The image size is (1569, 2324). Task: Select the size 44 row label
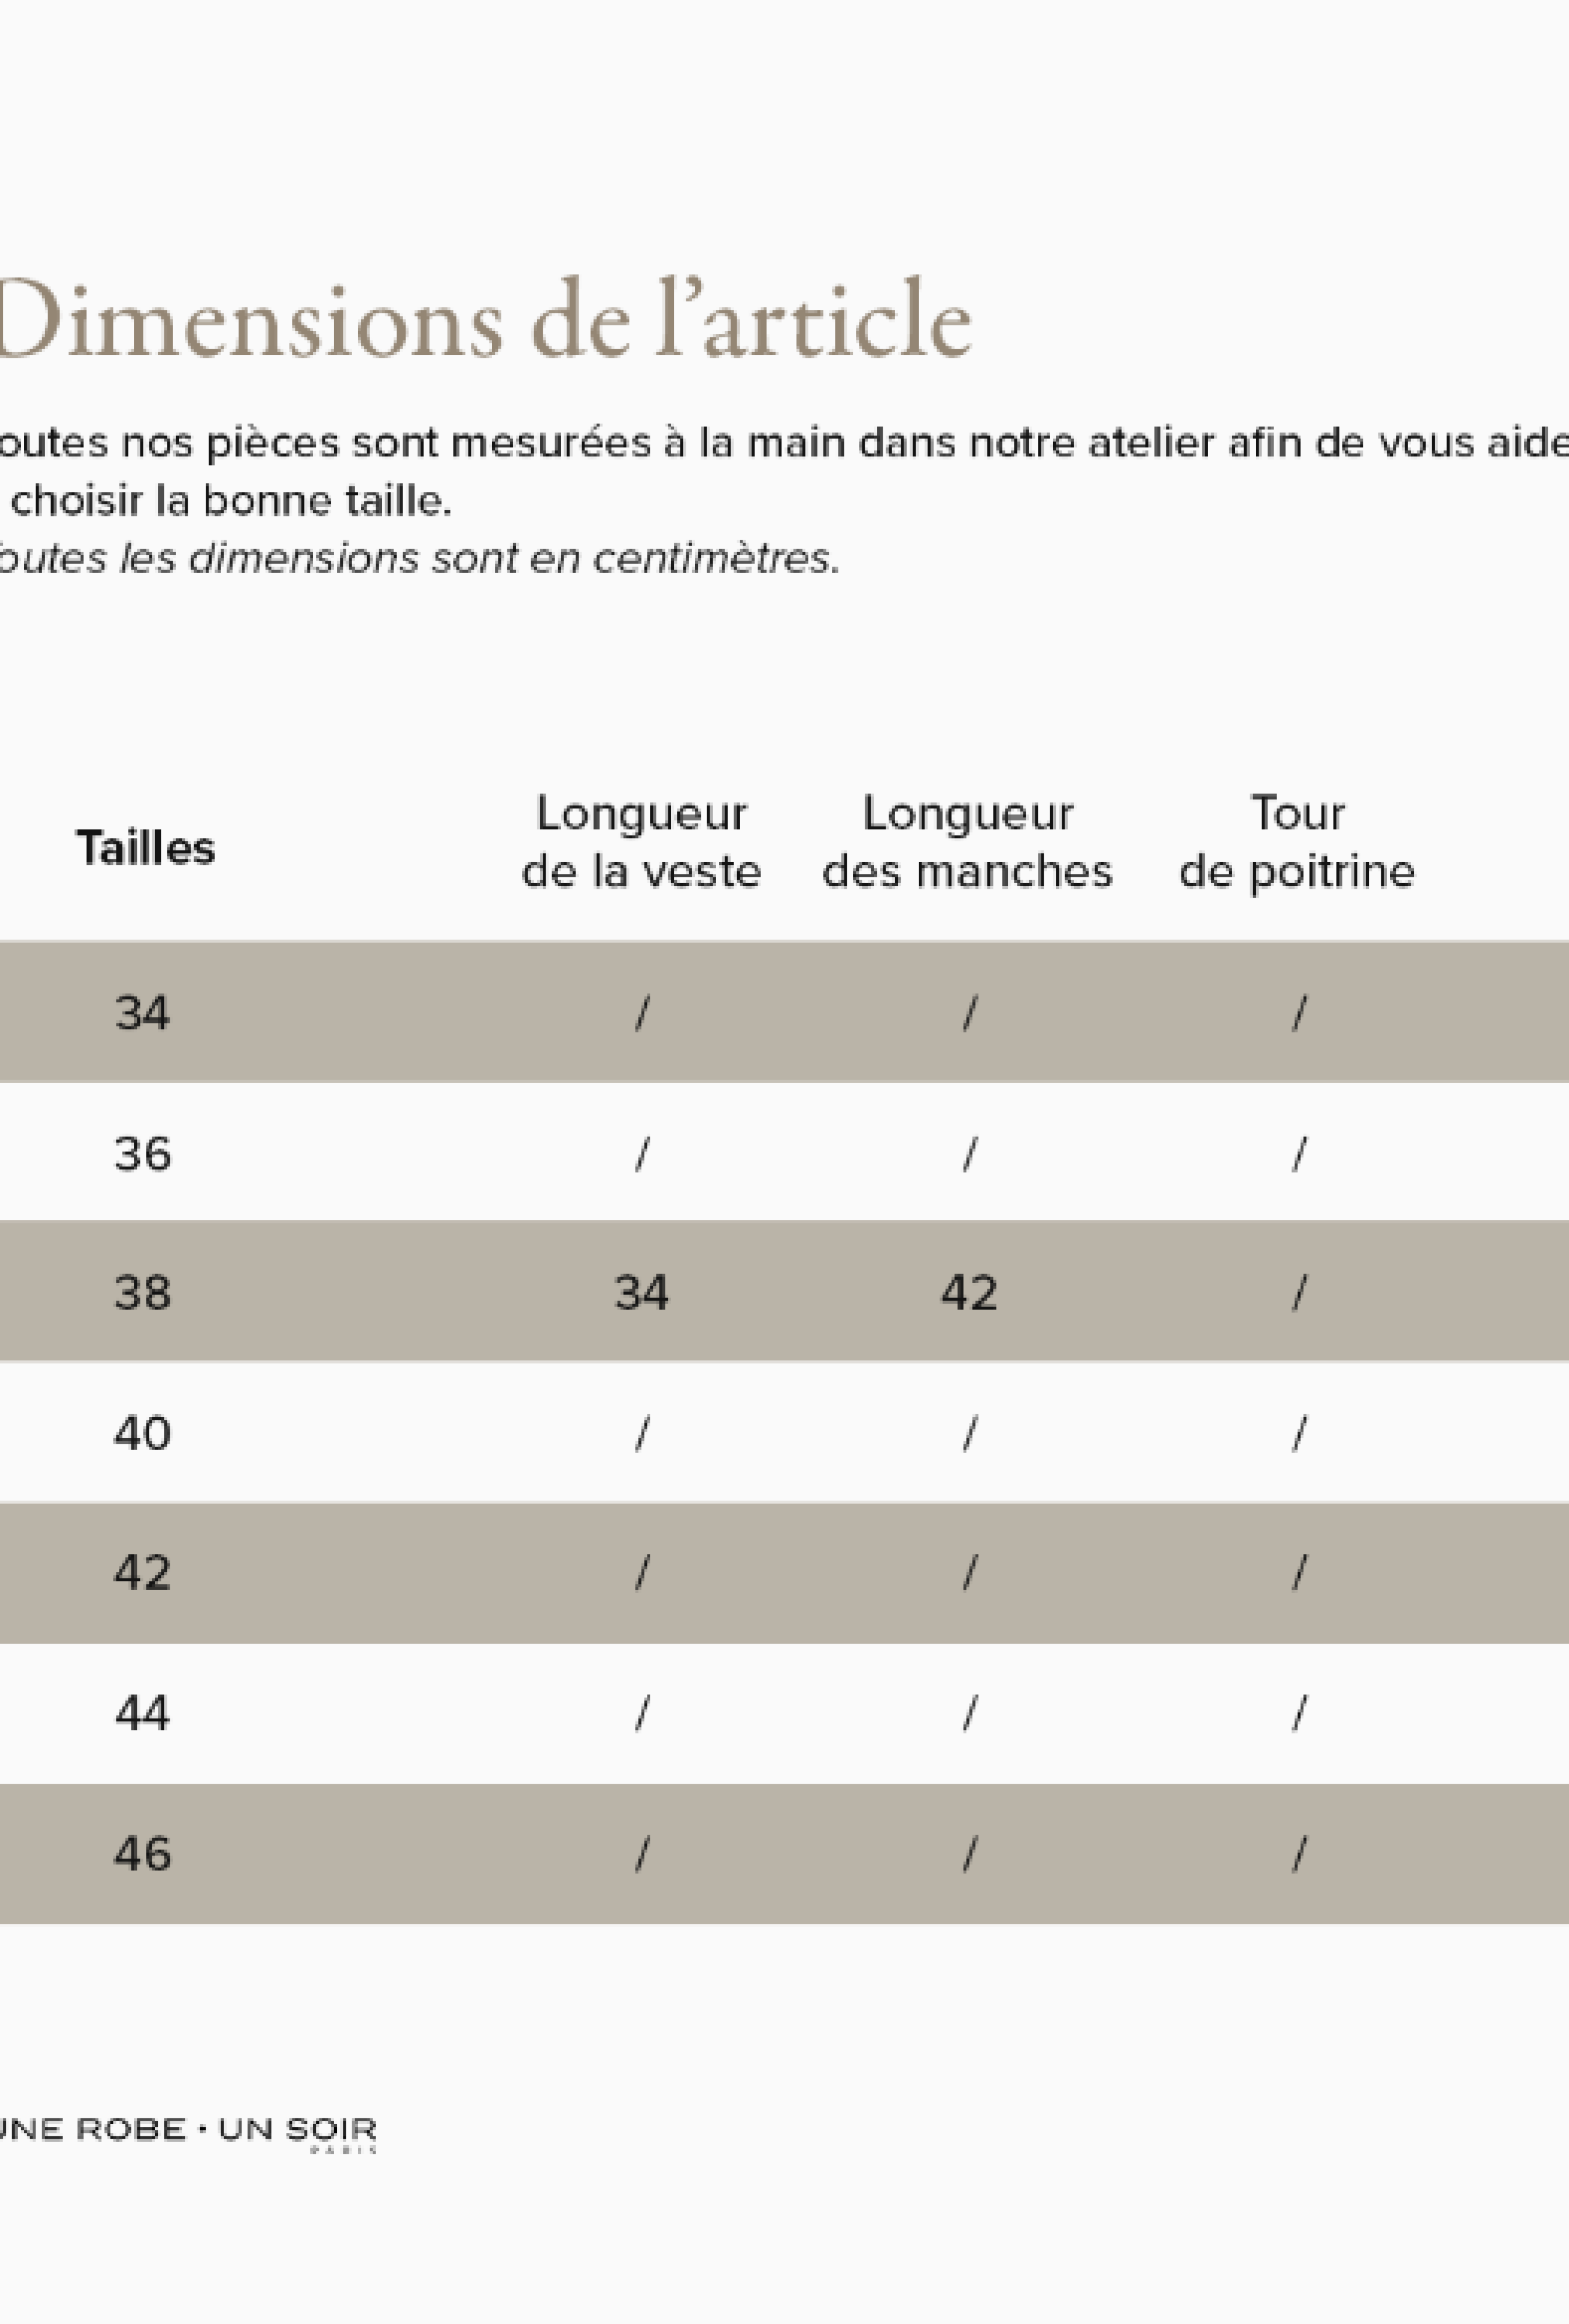tap(142, 1714)
